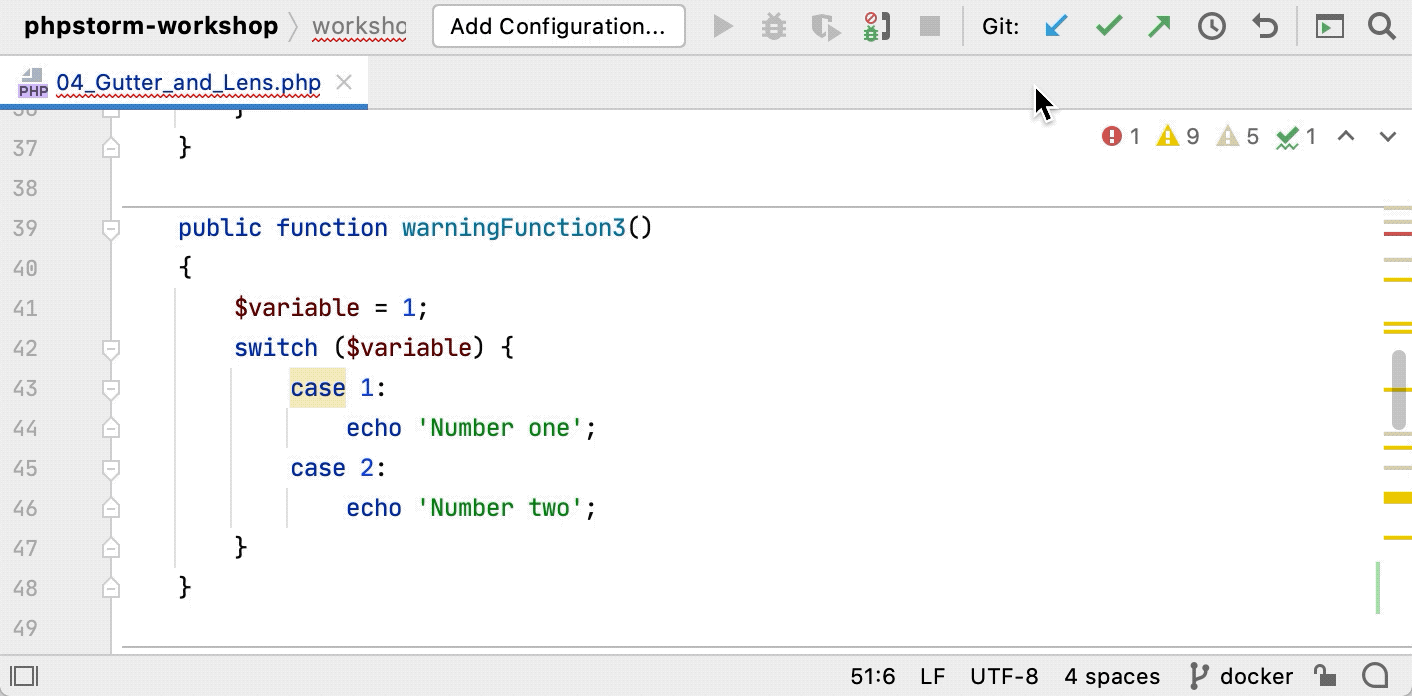Run with coverage using the coverage icon
This screenshot has width=1412, height=696.
tap(825, 26)
